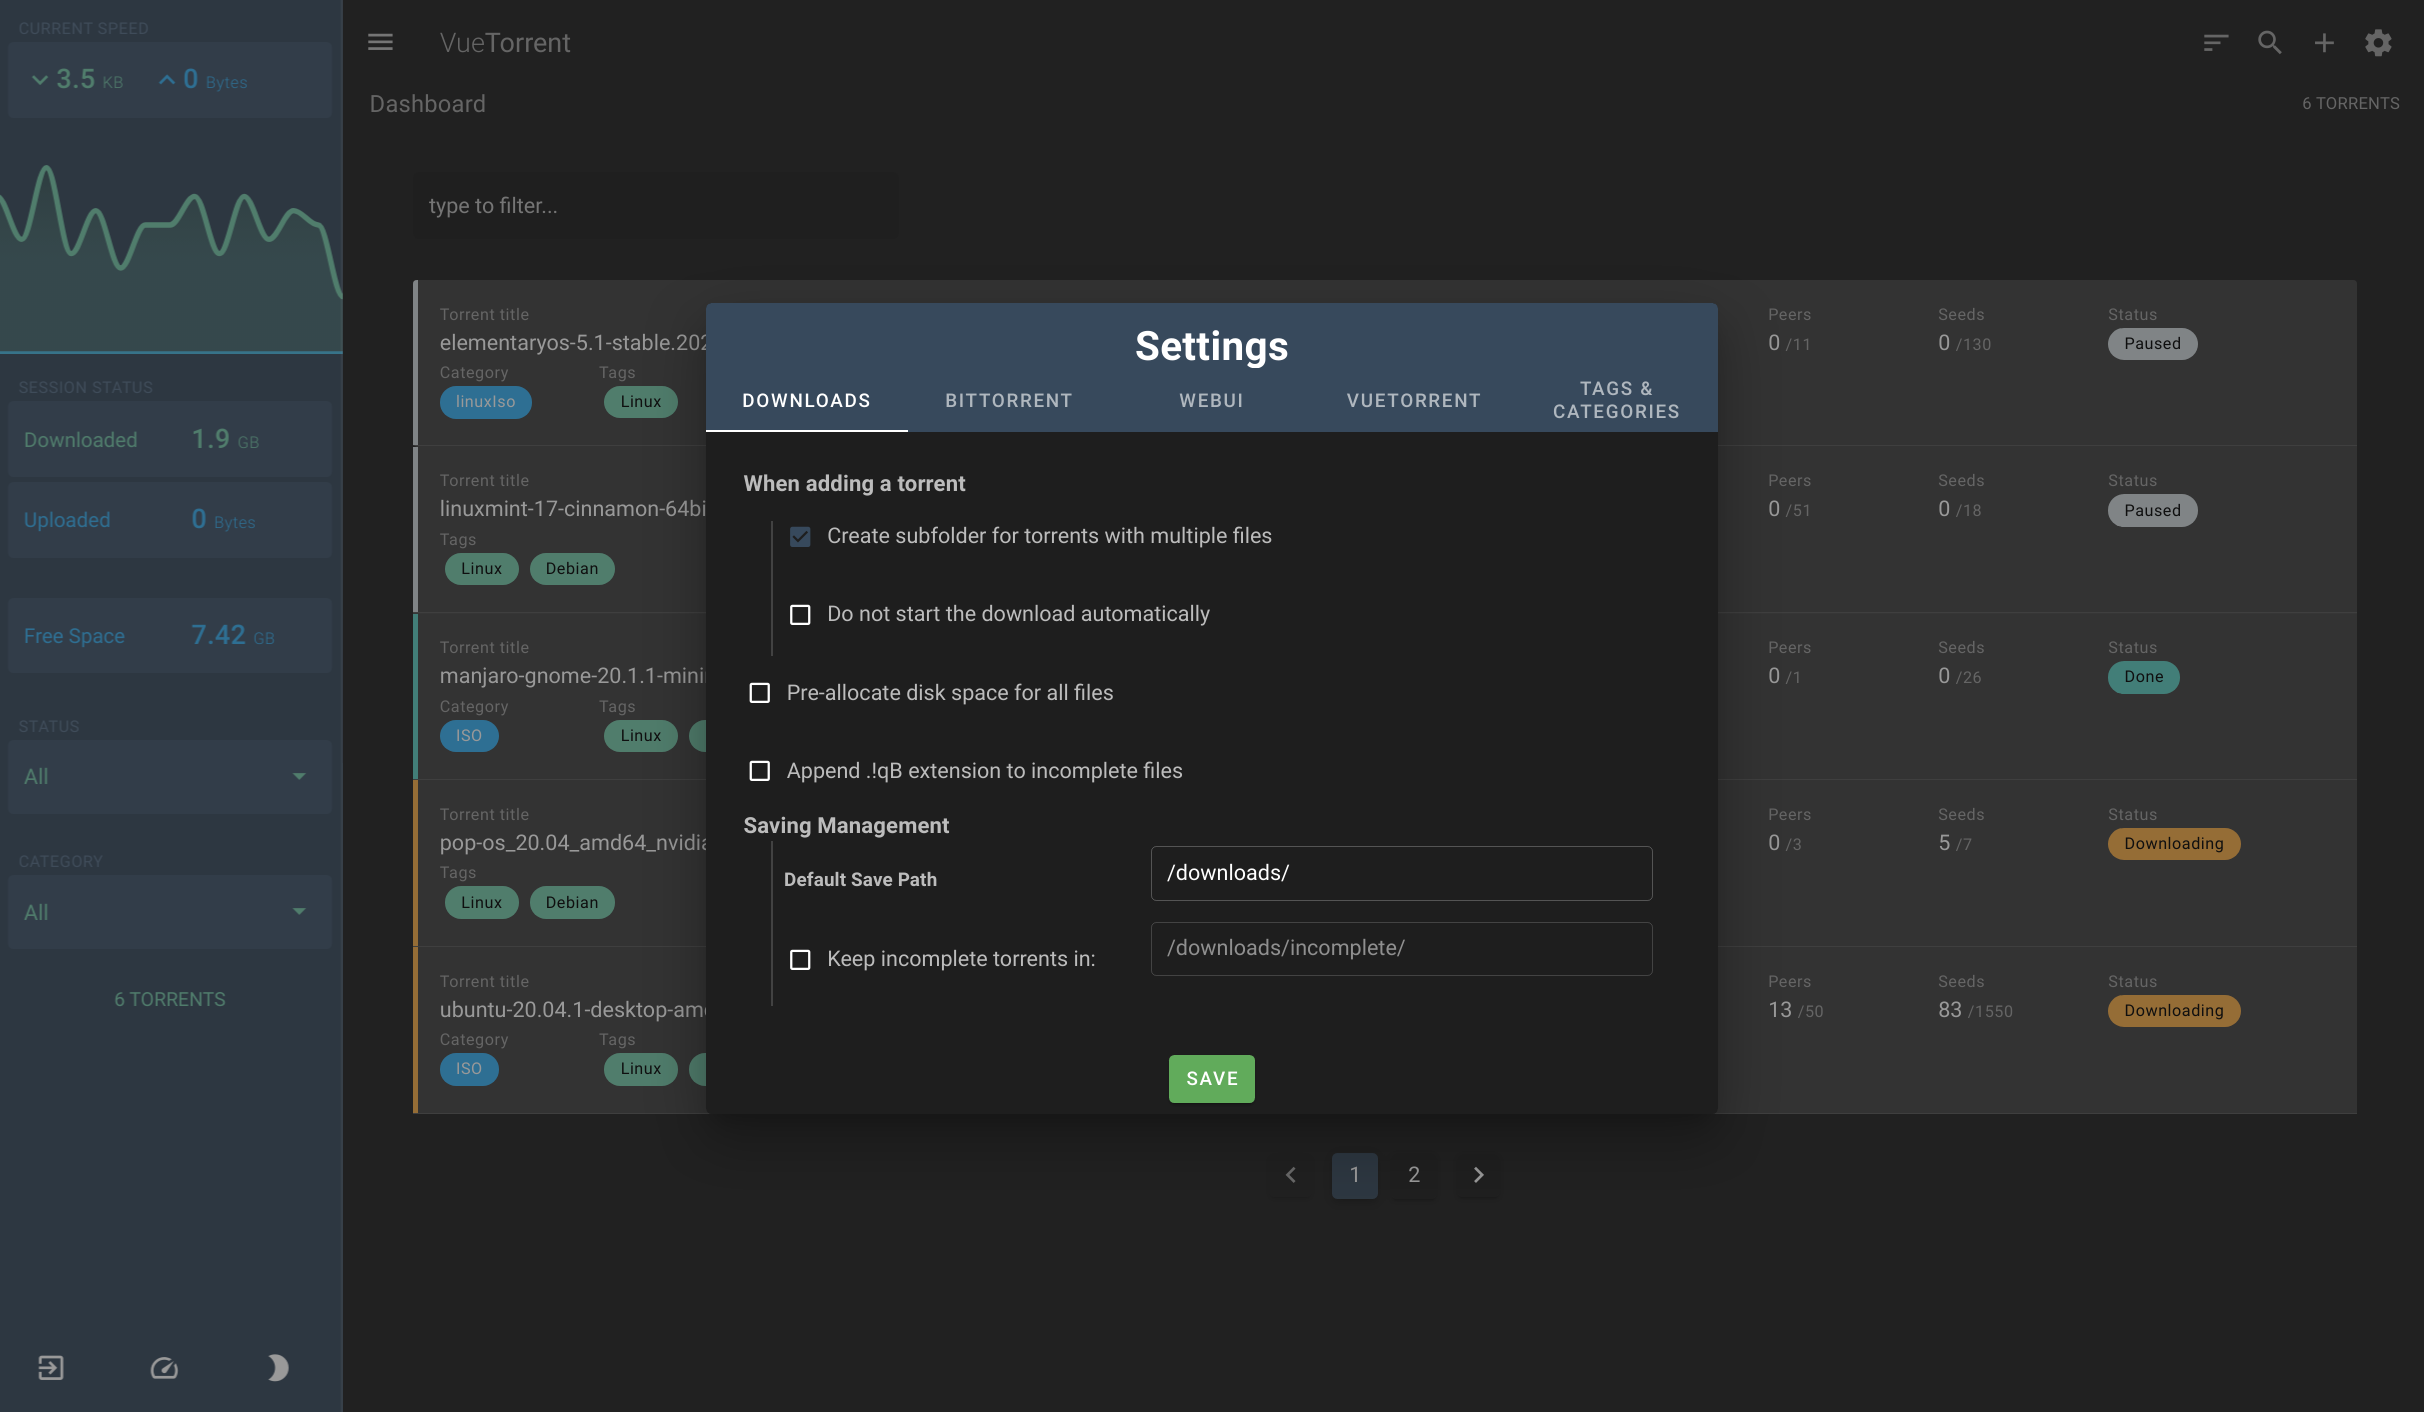Click the sort torrents icon
The height and width of the screenshot is (1412, 2424).
coord(2215,42)
